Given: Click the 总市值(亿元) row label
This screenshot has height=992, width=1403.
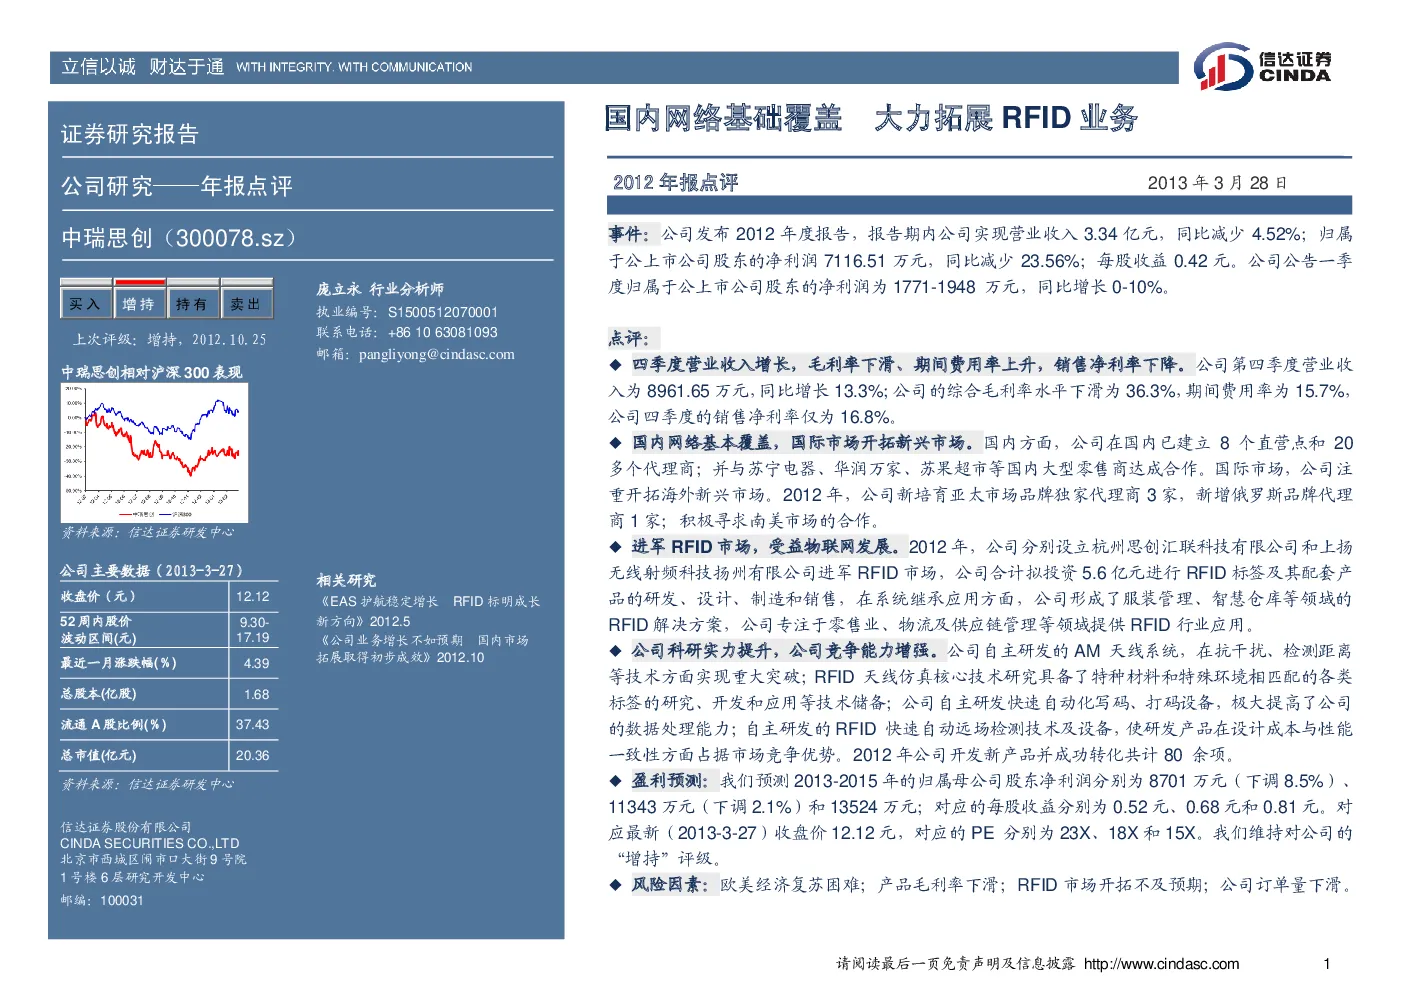Looking at the screenshot, I should (x=98, y=756).
